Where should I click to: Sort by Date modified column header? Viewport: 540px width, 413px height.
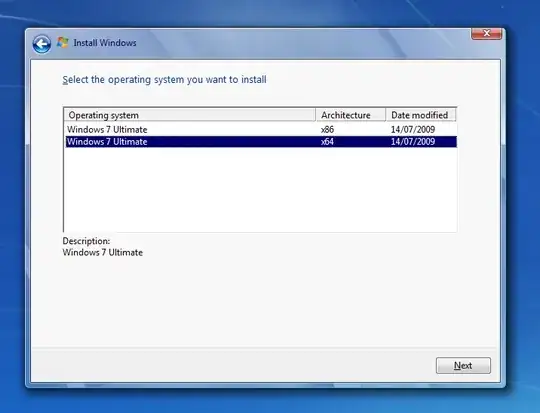421,115
